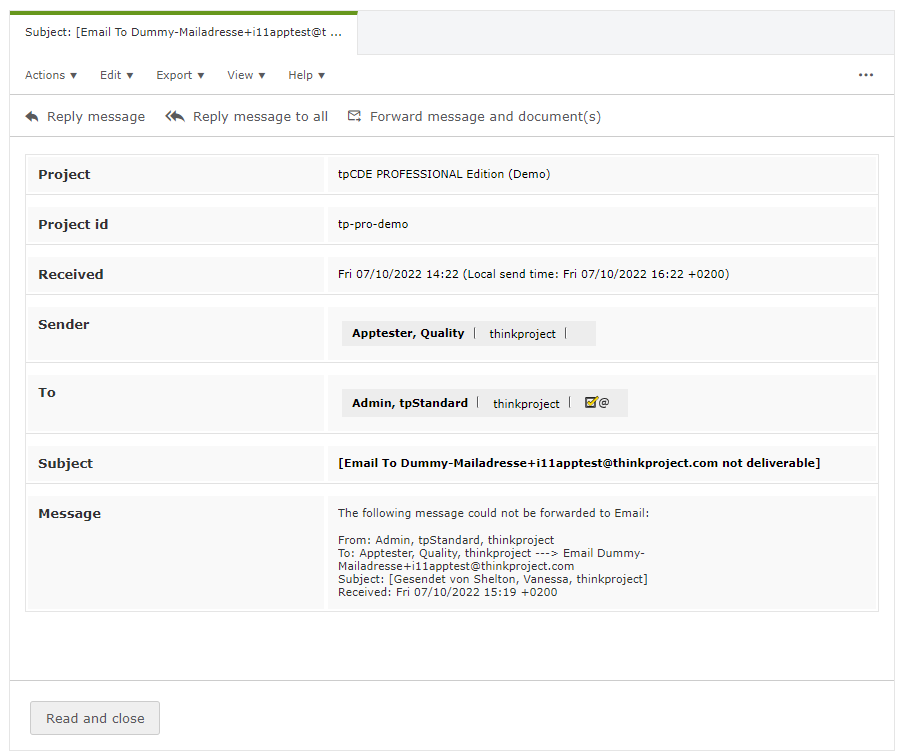The height and width of the screenshot is (751, 907).
Task: Expand the Export dropdown menu
Action: (180, 75)
